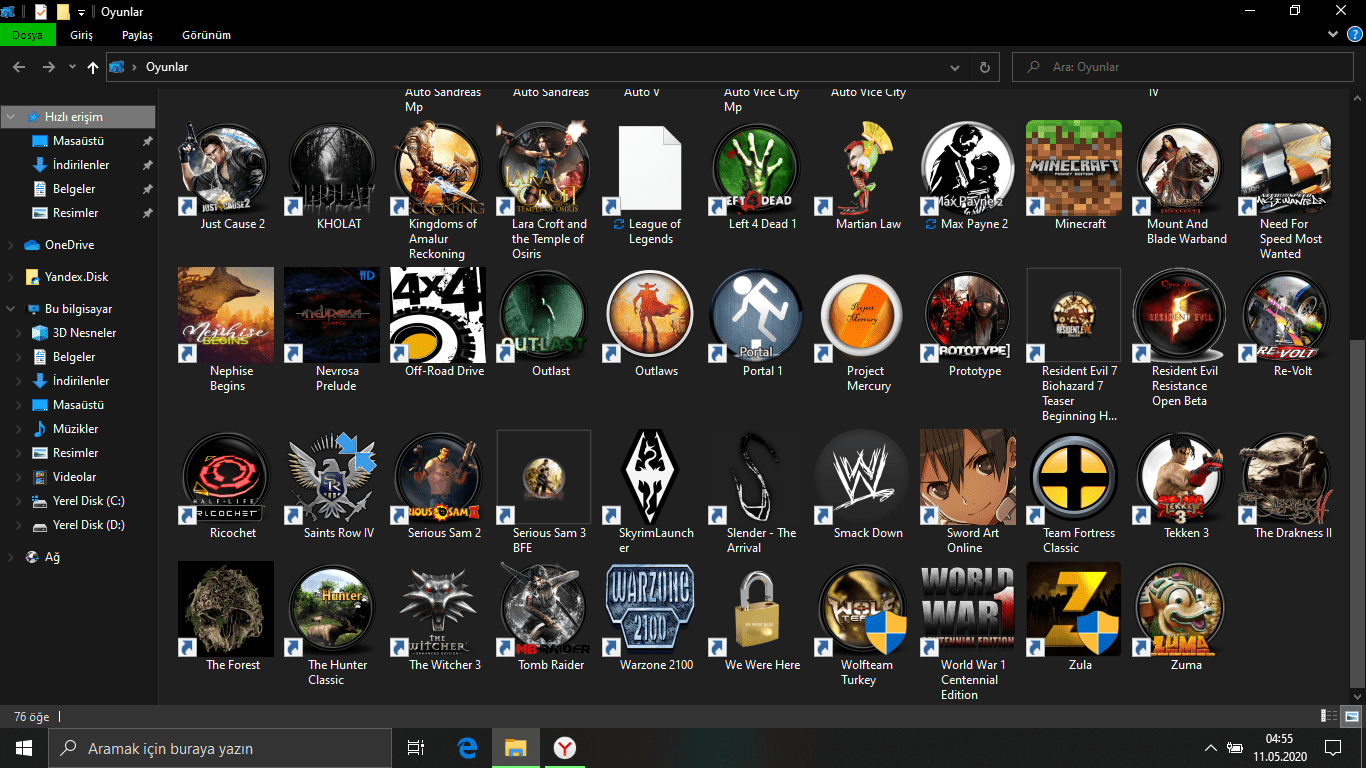Image resolution: width=1366 pixels, height=768 pixels.
Task: Open the Windows Start menu
Action: coord(24,748)
